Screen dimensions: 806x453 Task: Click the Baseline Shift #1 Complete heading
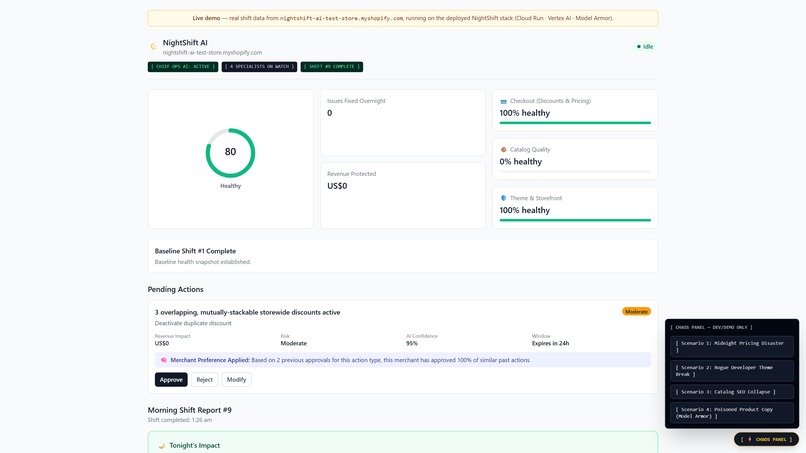click(x=195, y=251)
